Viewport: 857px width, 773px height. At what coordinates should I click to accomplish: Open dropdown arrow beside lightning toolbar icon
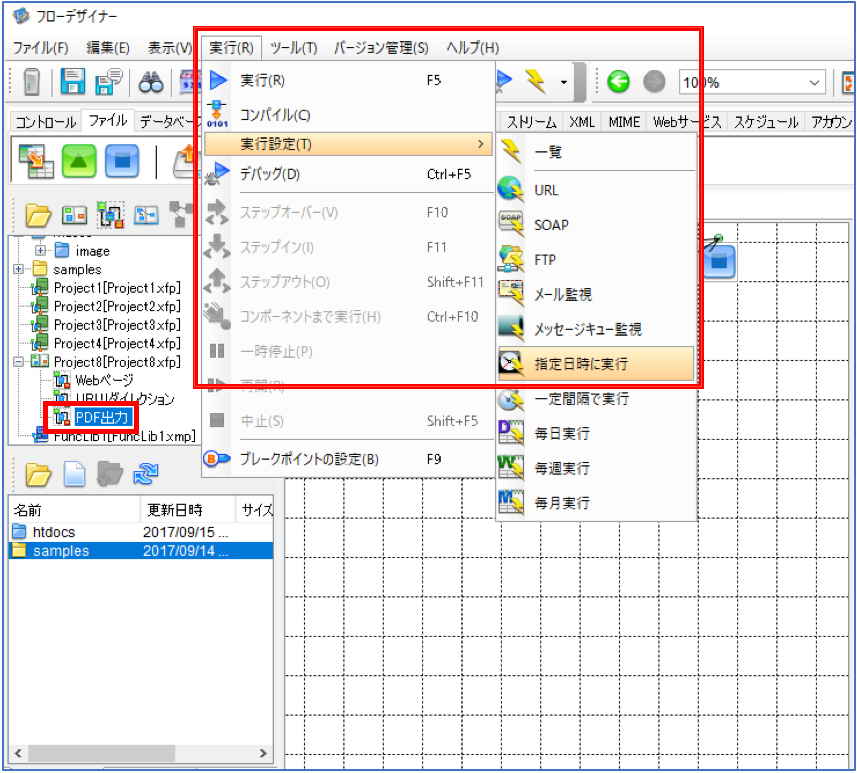[x=563, y=83]
